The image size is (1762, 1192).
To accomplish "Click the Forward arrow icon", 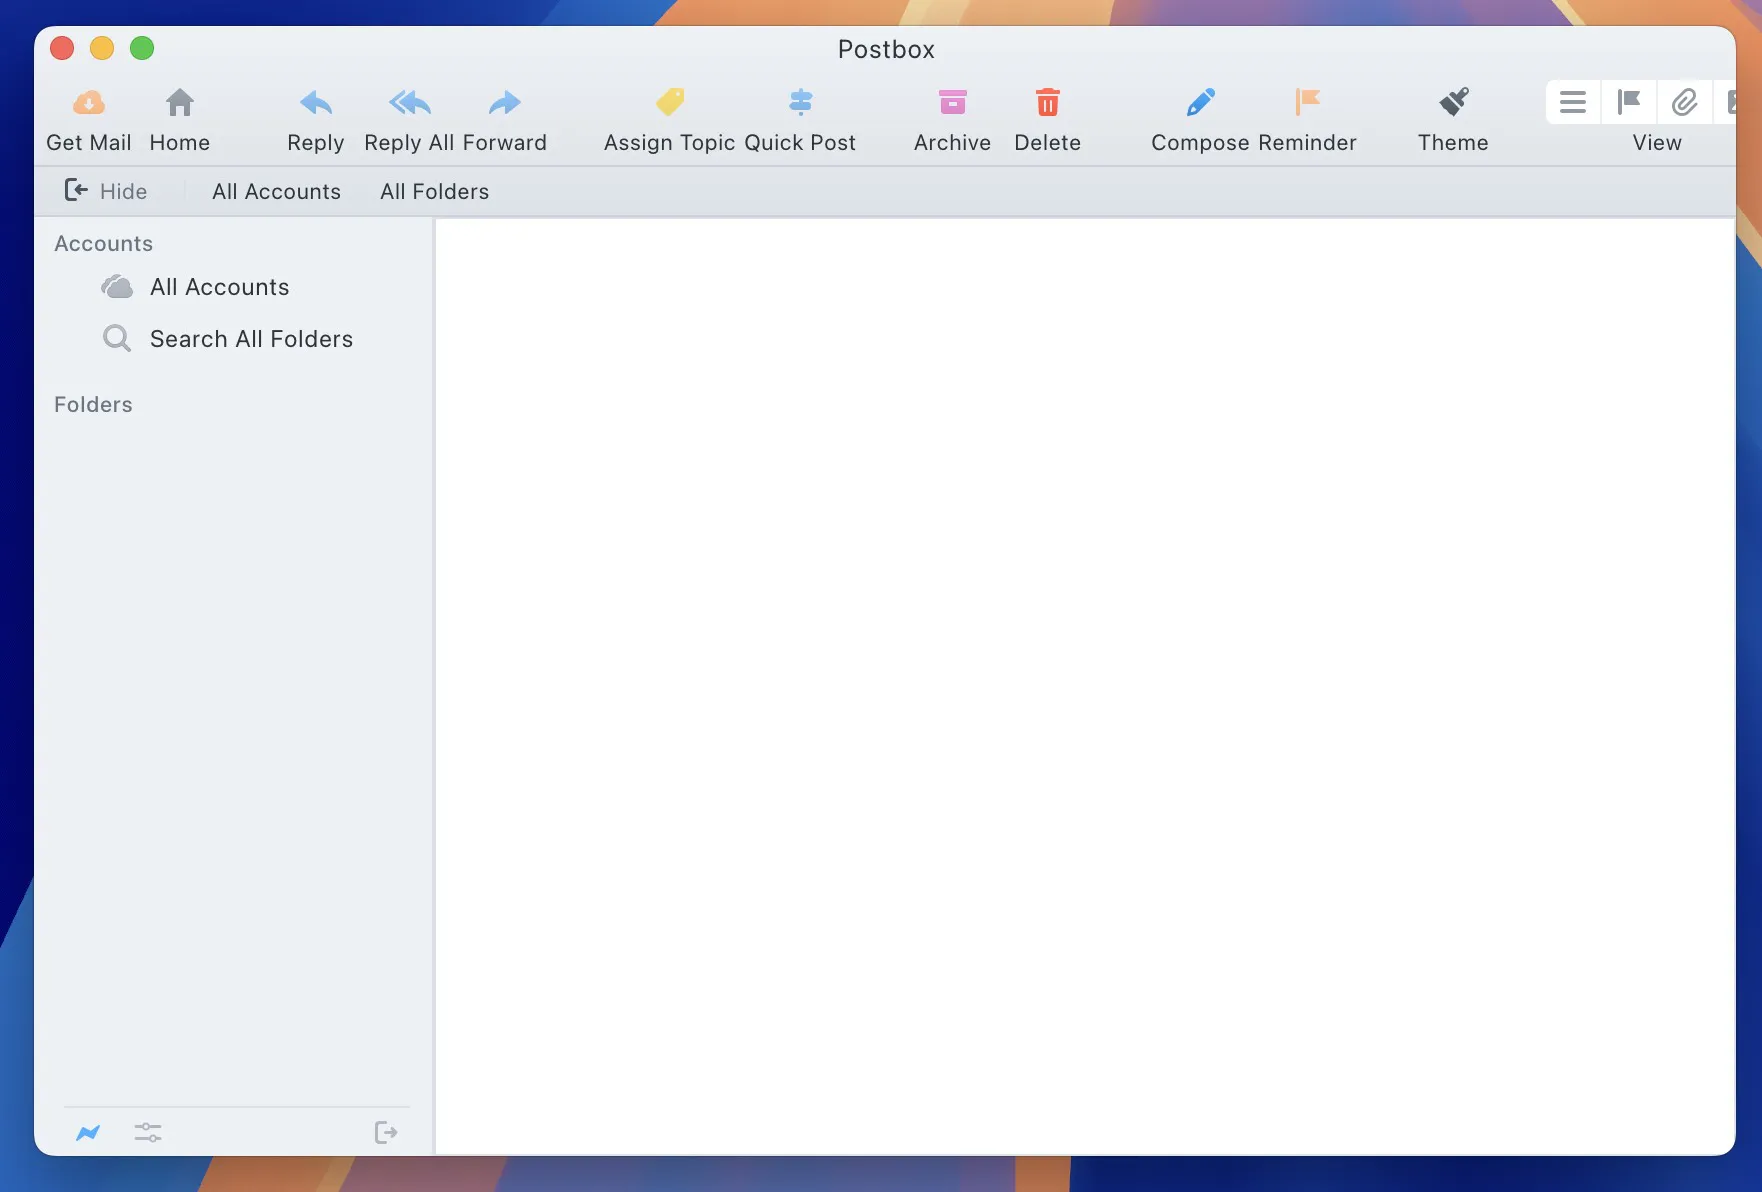I will pyautogui.click(x=505, y=102).
